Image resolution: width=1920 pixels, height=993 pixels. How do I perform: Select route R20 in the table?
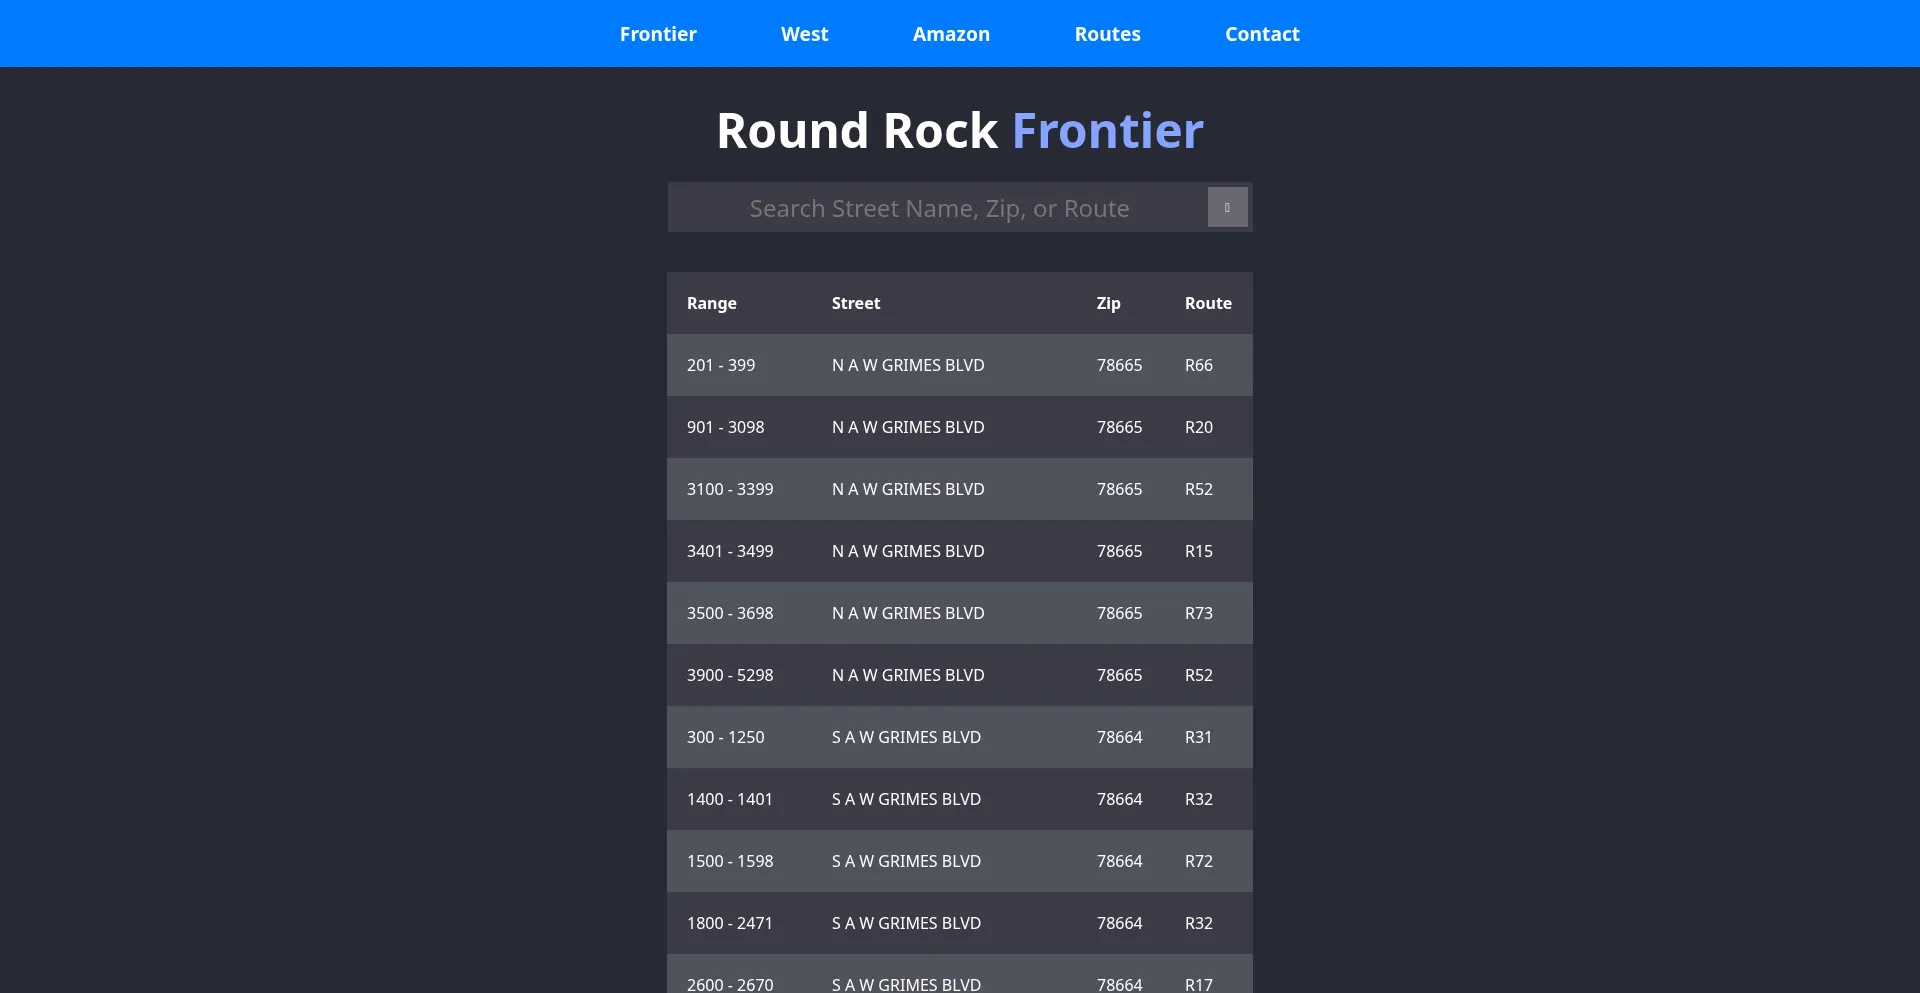click(1198, 427)
